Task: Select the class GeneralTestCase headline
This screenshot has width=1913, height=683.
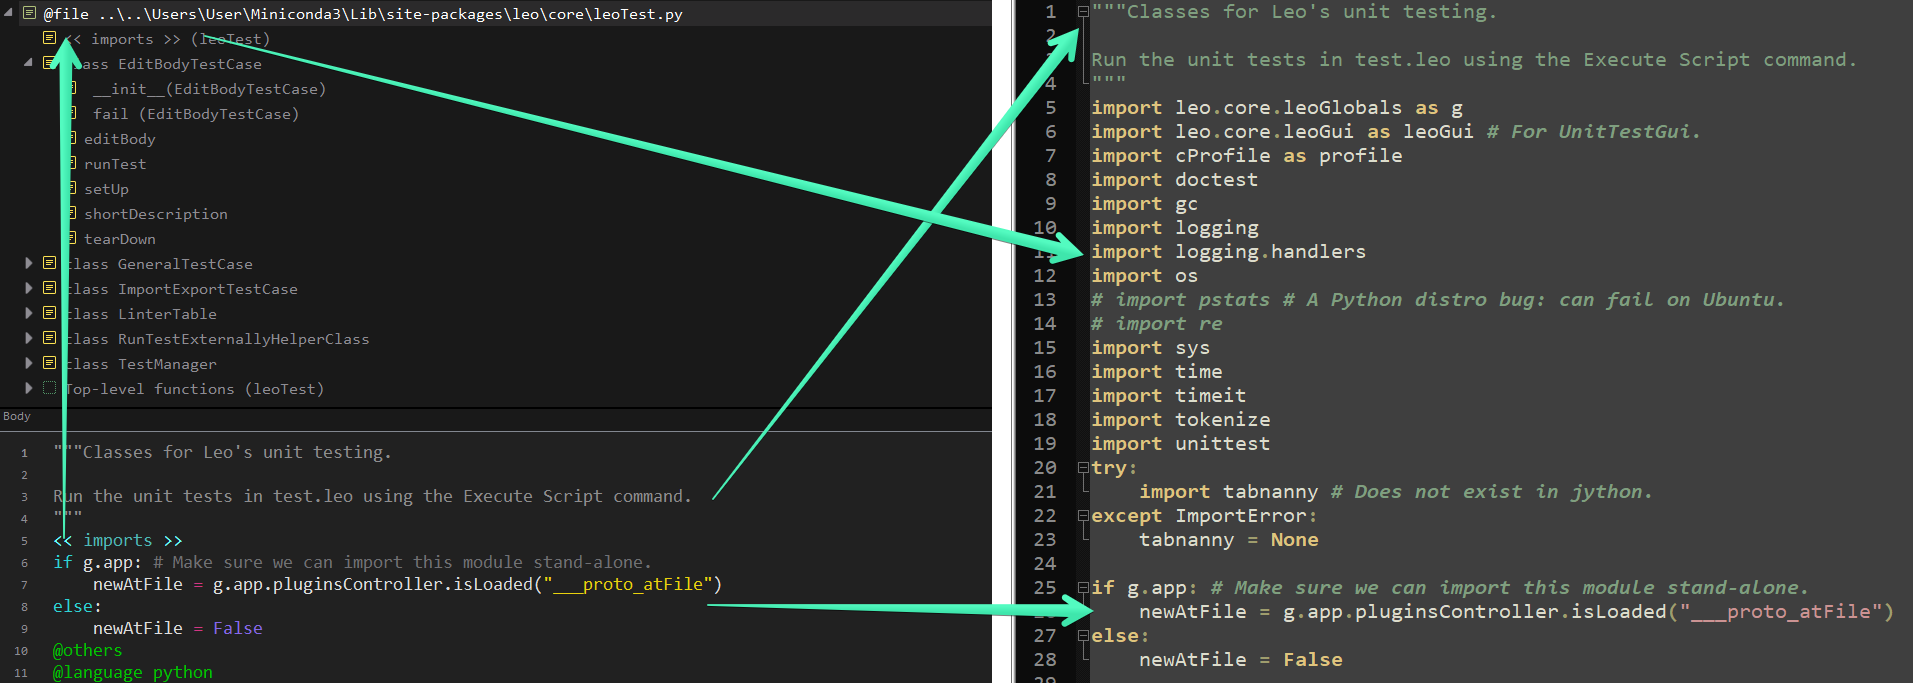Action: tap(159, 264)
